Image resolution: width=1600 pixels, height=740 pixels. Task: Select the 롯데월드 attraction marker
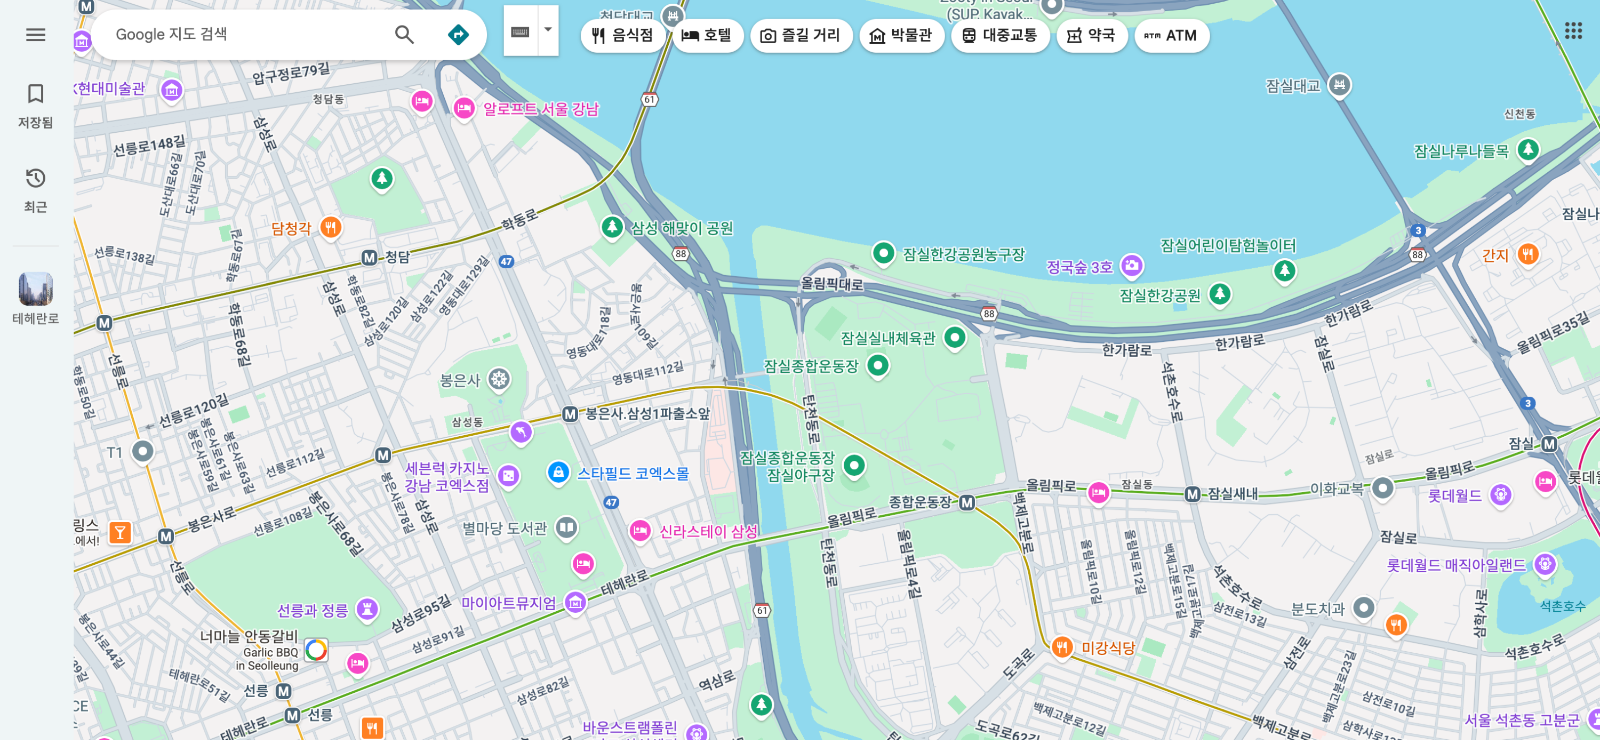click(1500, 495)
